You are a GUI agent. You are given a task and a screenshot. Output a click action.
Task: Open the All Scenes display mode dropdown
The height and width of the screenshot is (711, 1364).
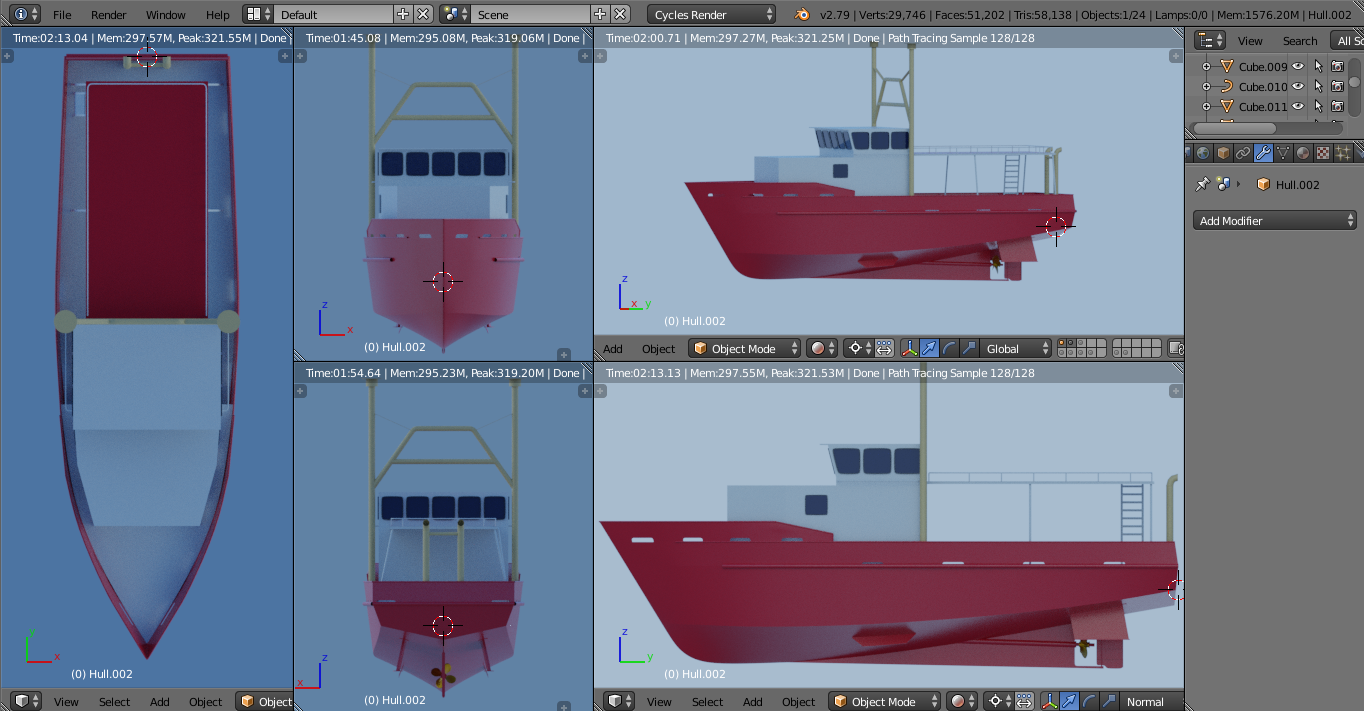point(1347,40)
